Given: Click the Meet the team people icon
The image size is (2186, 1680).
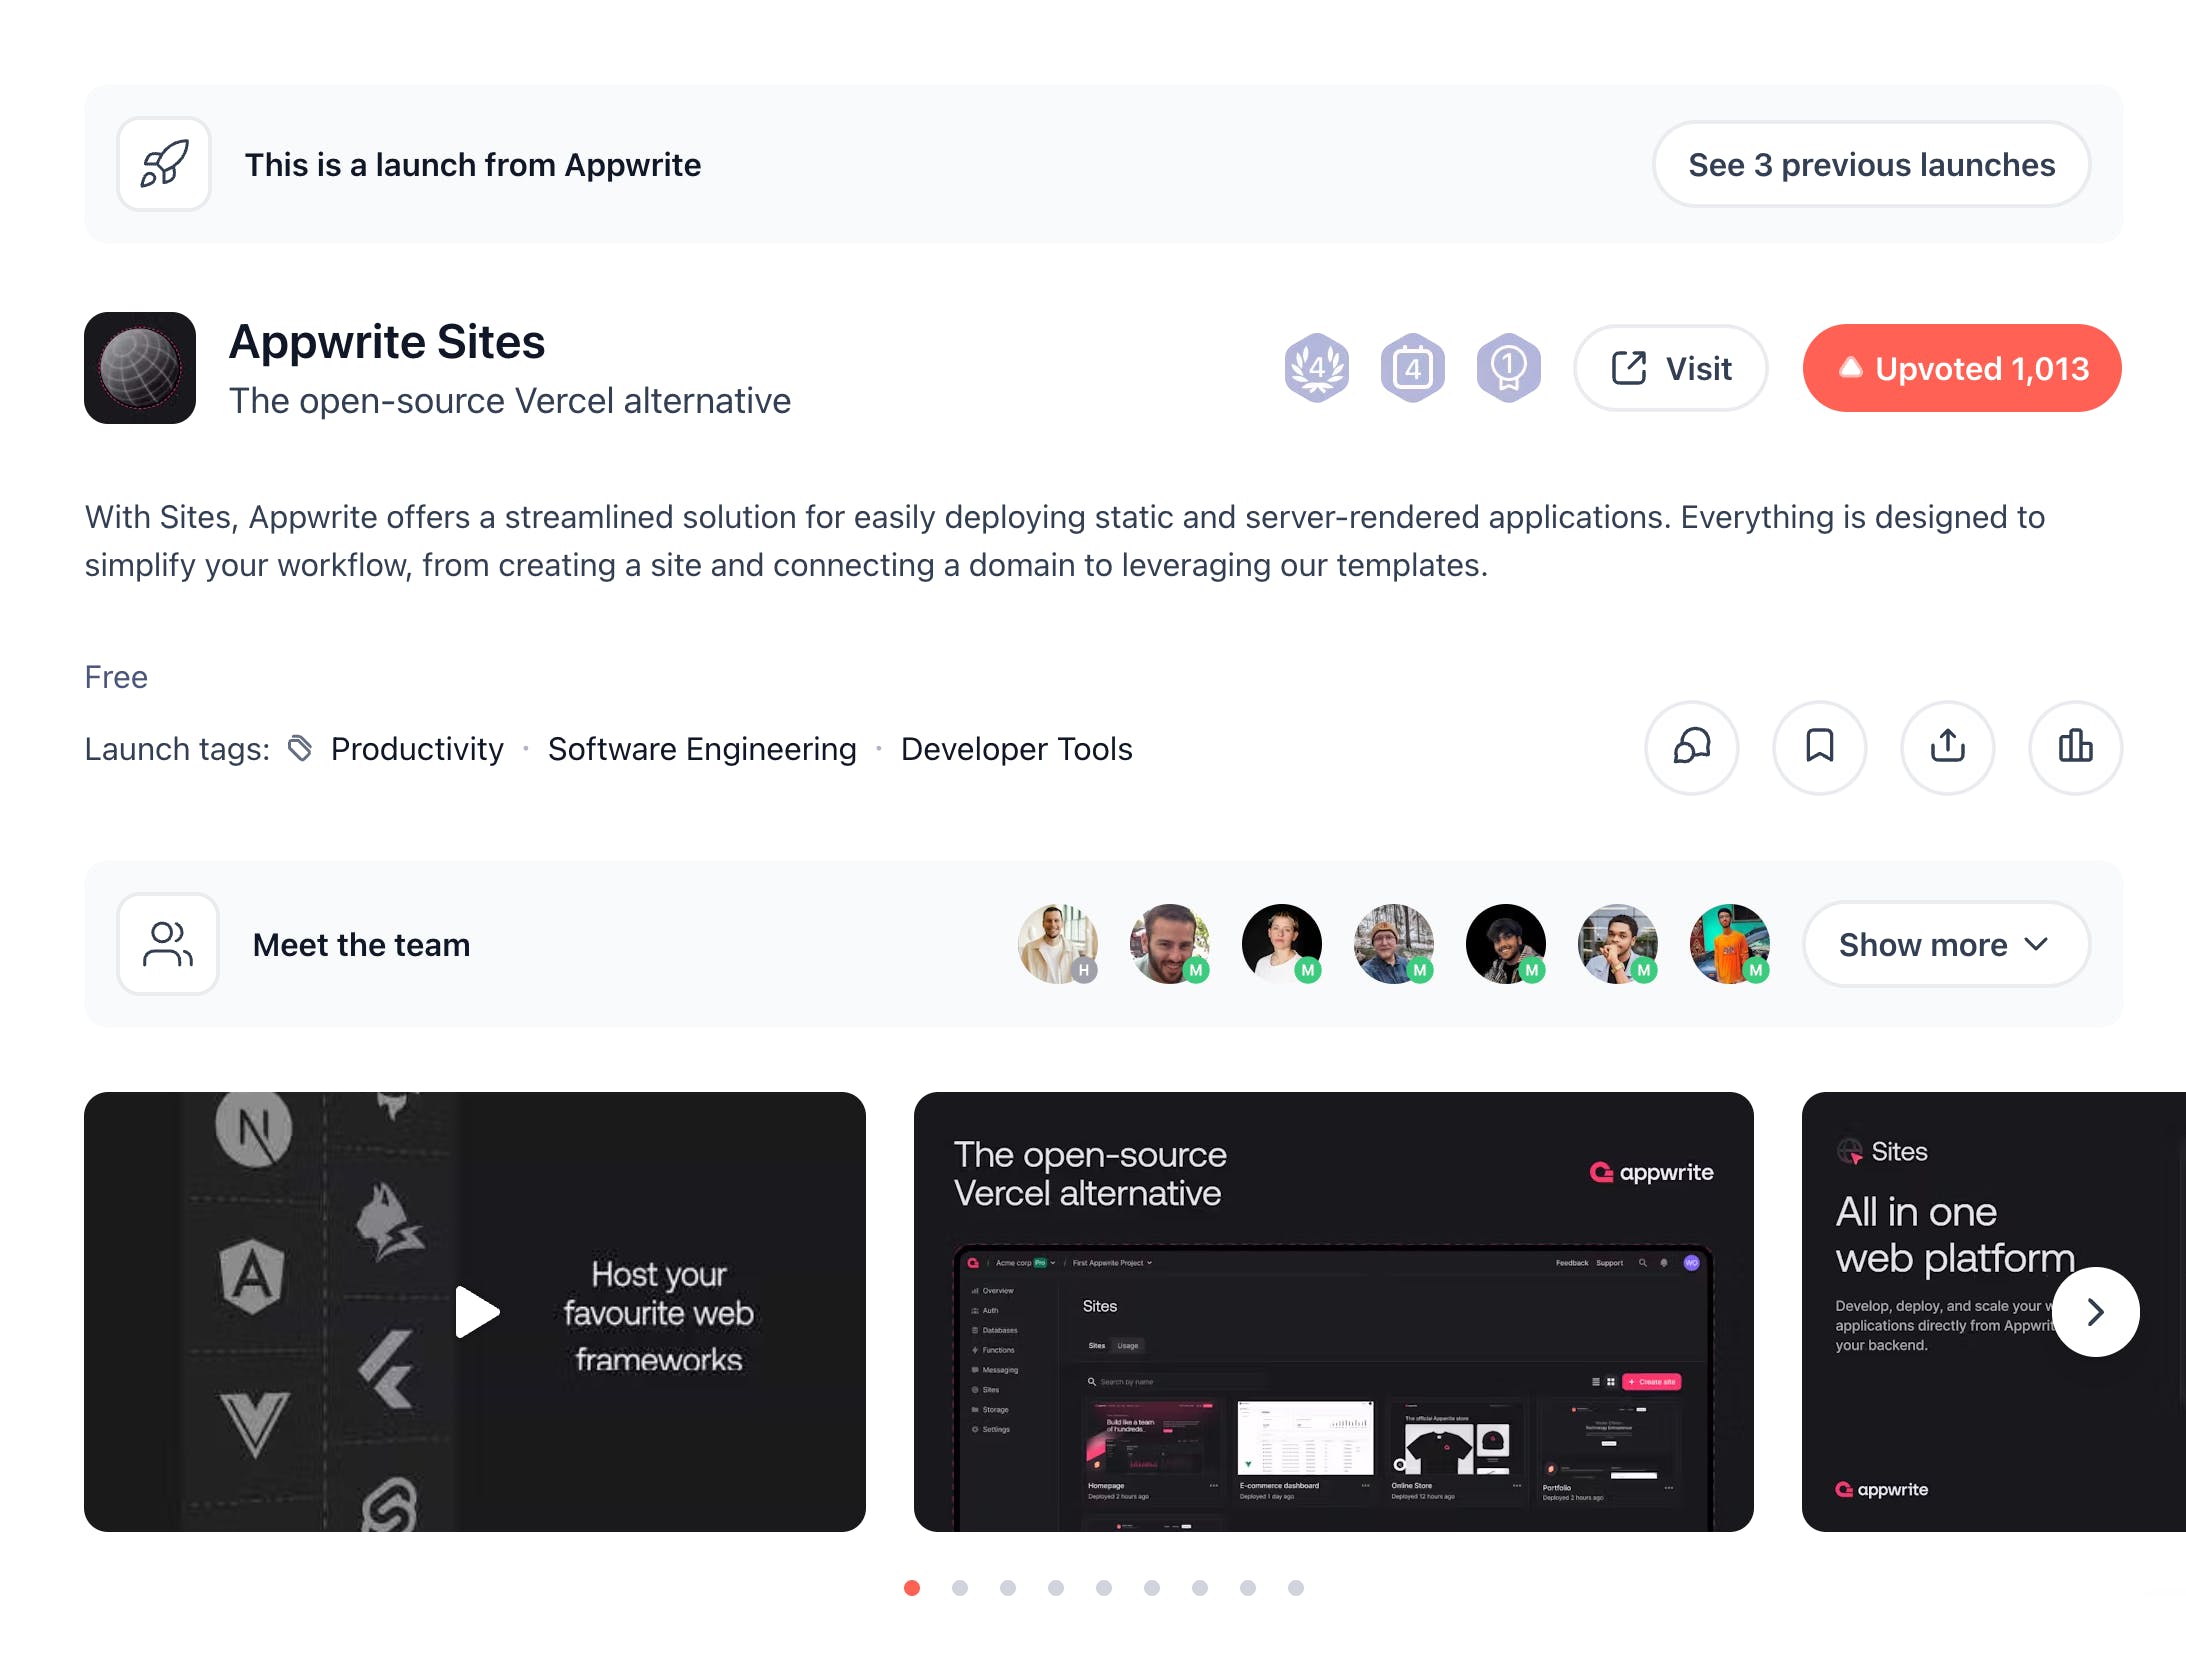Looking at the screenshot, I should click(168, 944).
